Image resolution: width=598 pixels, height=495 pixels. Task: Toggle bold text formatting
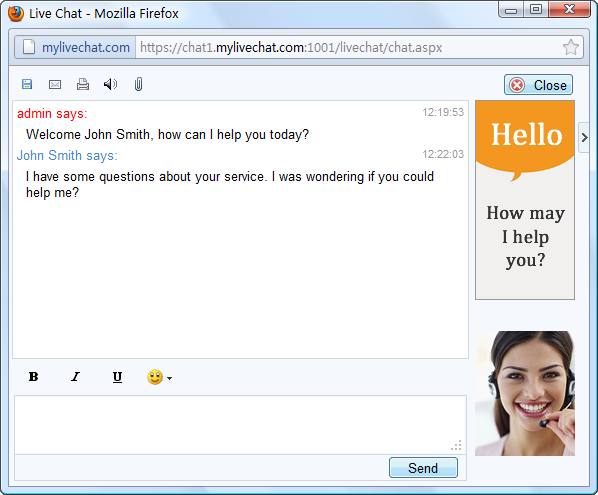tap(34, 377)
